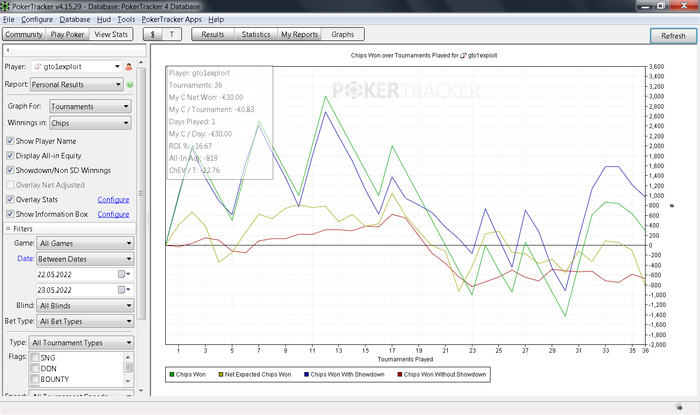The height and width of the screenshot is (415, 700).
Task: Toggle Show Information Box checkbox
Action: point(10,214)
